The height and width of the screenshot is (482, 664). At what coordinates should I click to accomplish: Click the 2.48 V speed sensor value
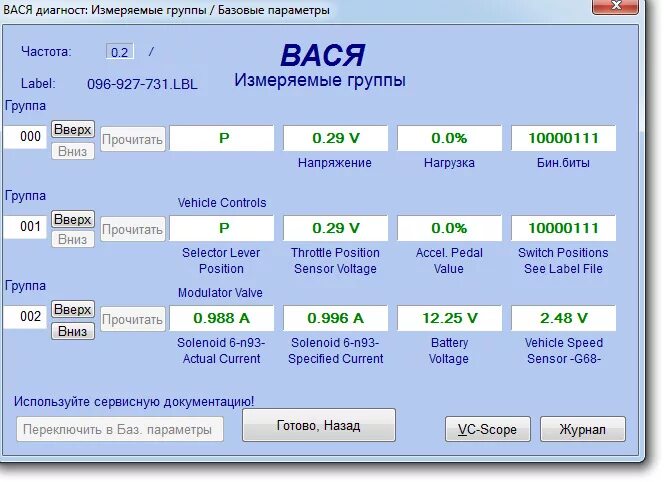pos(564,318)
